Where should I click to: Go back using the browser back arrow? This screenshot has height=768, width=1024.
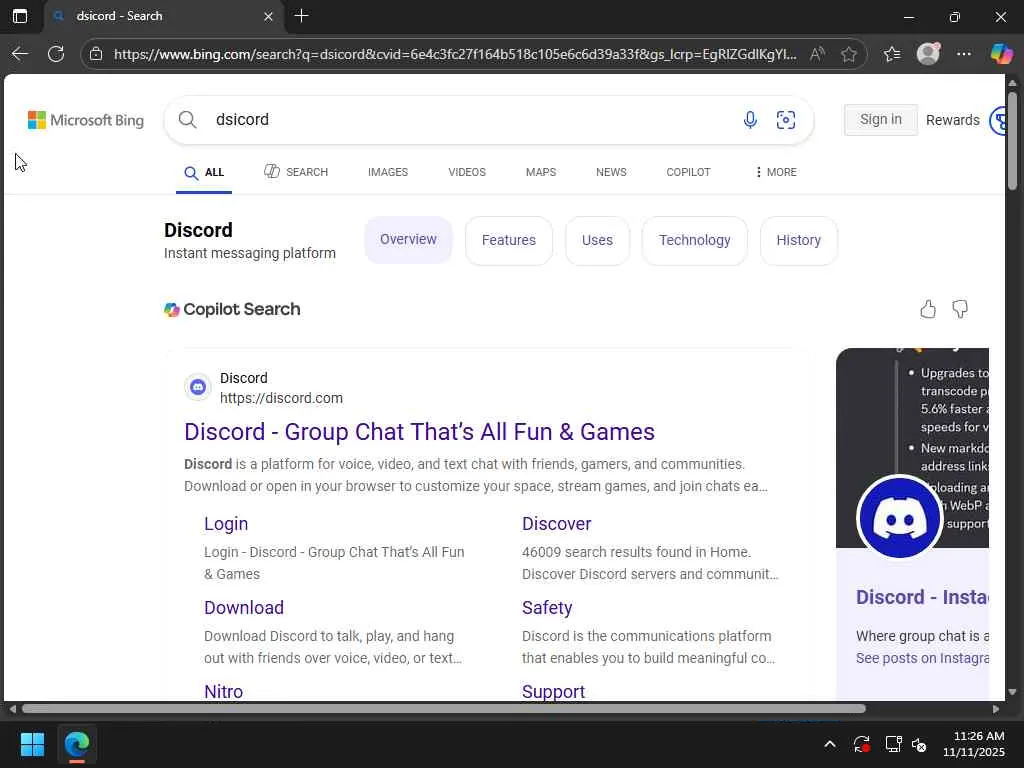[20, 54]
